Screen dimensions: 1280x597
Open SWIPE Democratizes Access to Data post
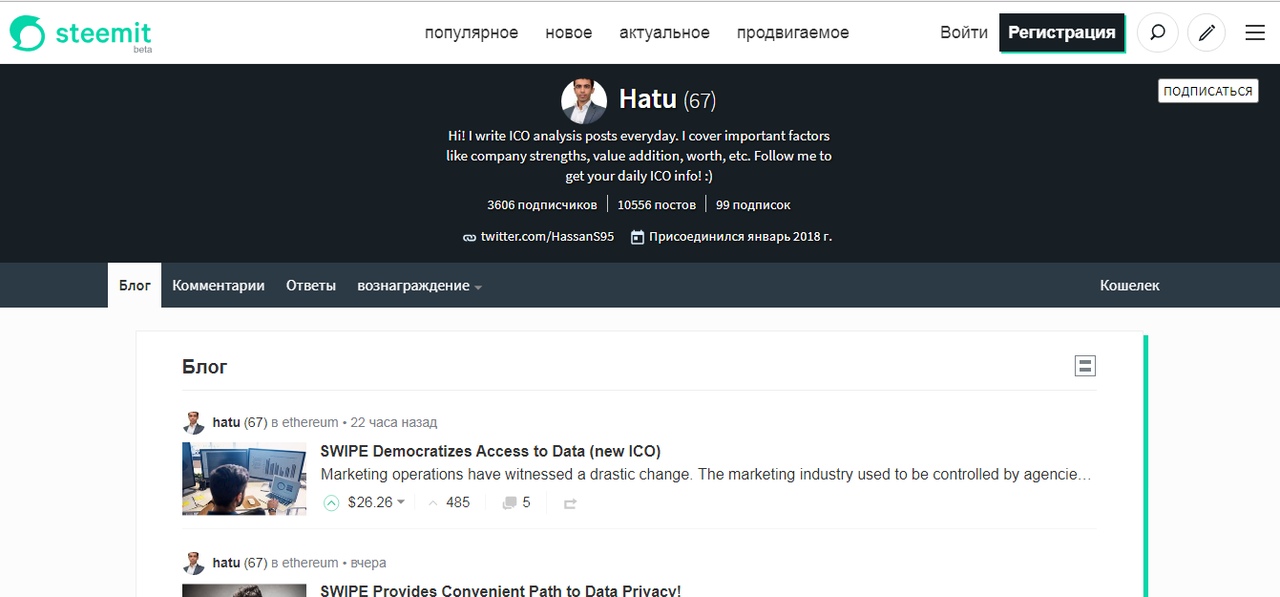coord(491,451)
